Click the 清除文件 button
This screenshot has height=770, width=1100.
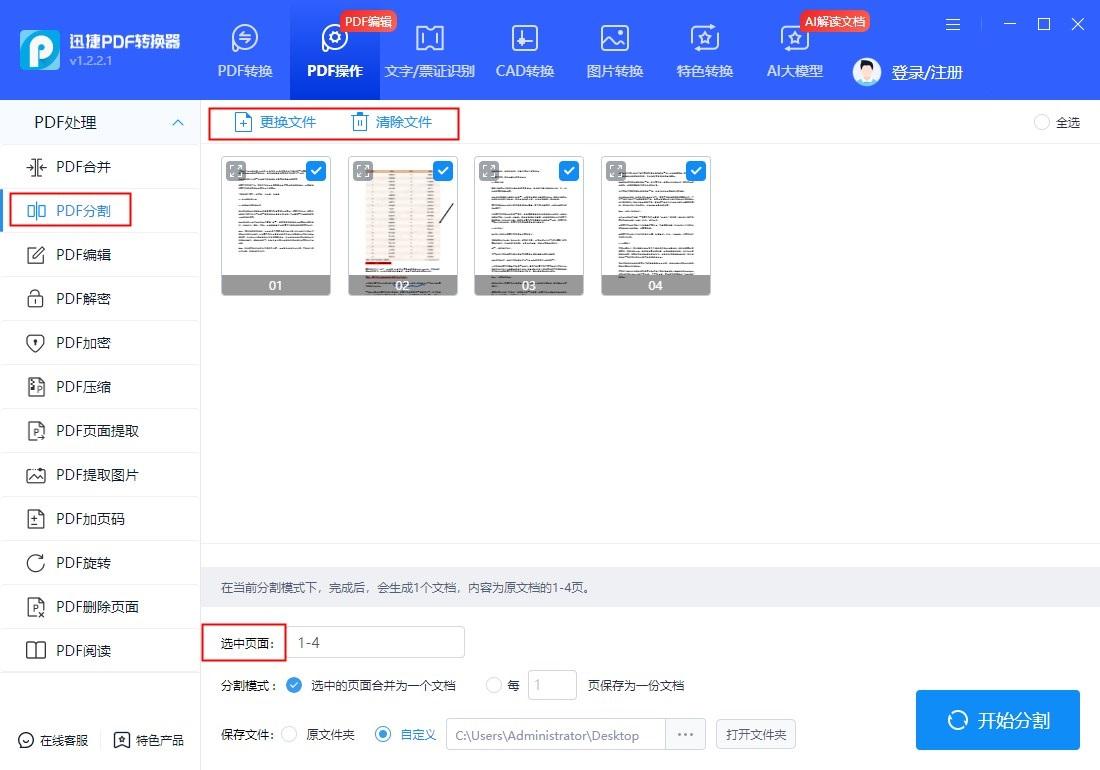click(391, 122)
